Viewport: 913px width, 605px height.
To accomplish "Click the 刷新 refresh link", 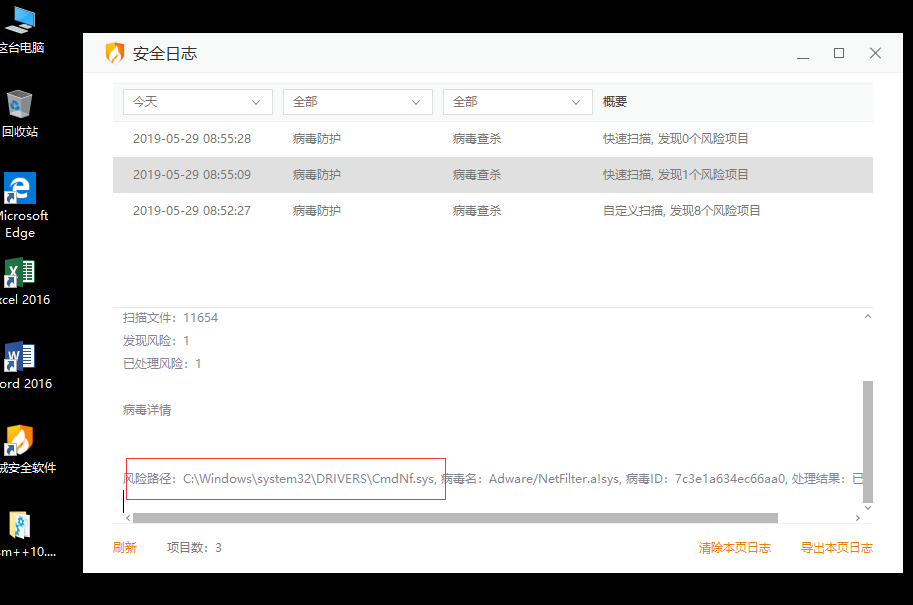I will coord(124,547).
